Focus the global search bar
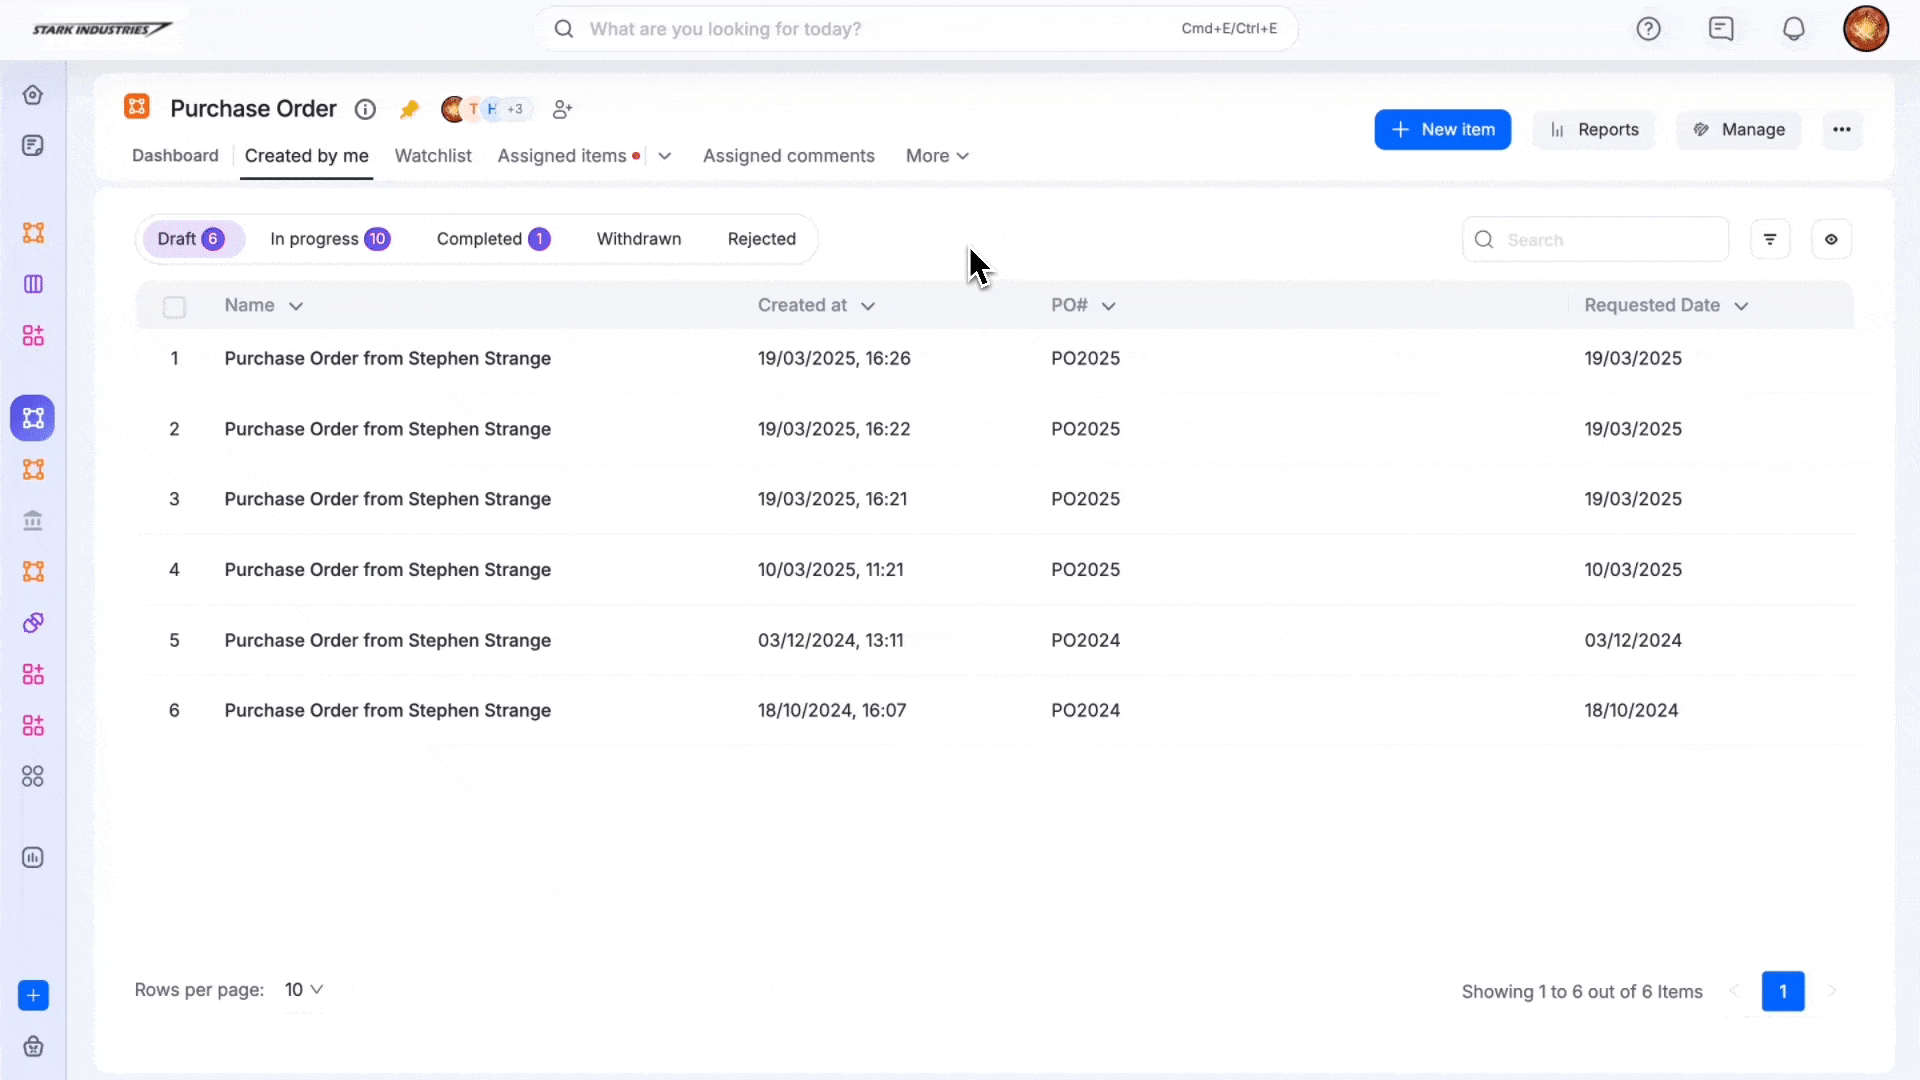 915,29
